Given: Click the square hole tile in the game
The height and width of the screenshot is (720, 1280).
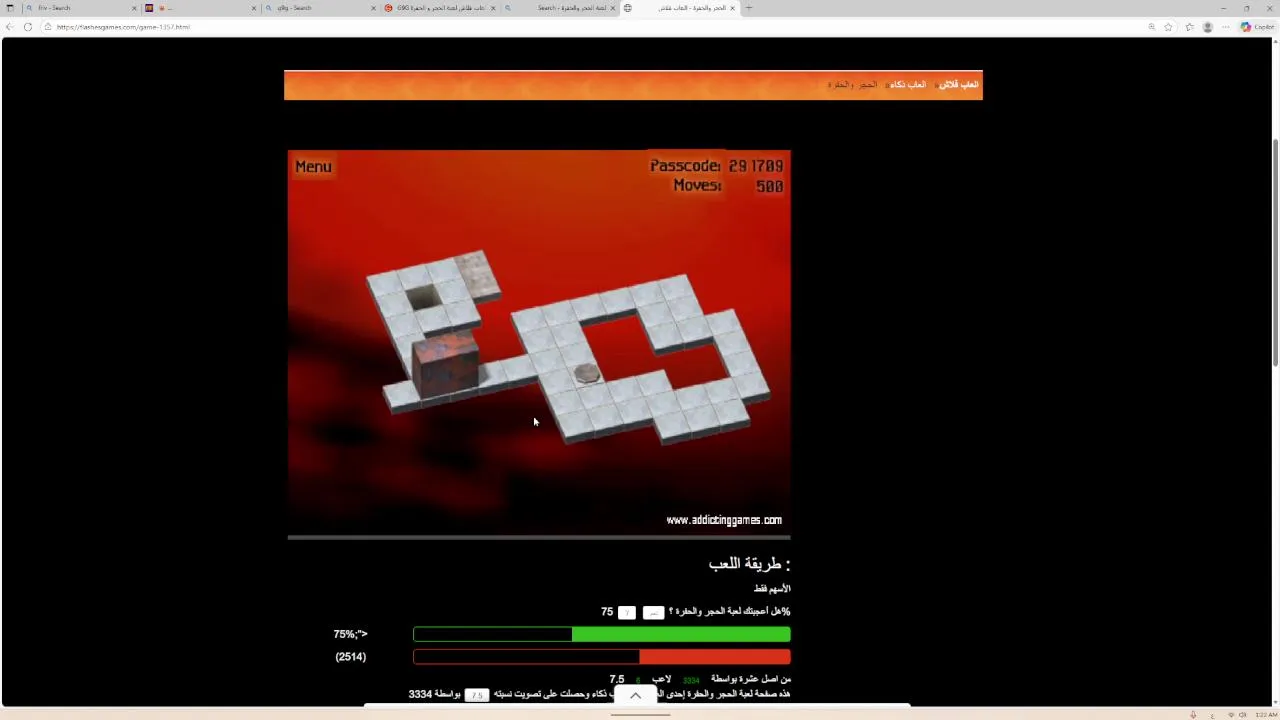Looking at the screenshot, I should [x=422, y=296].
